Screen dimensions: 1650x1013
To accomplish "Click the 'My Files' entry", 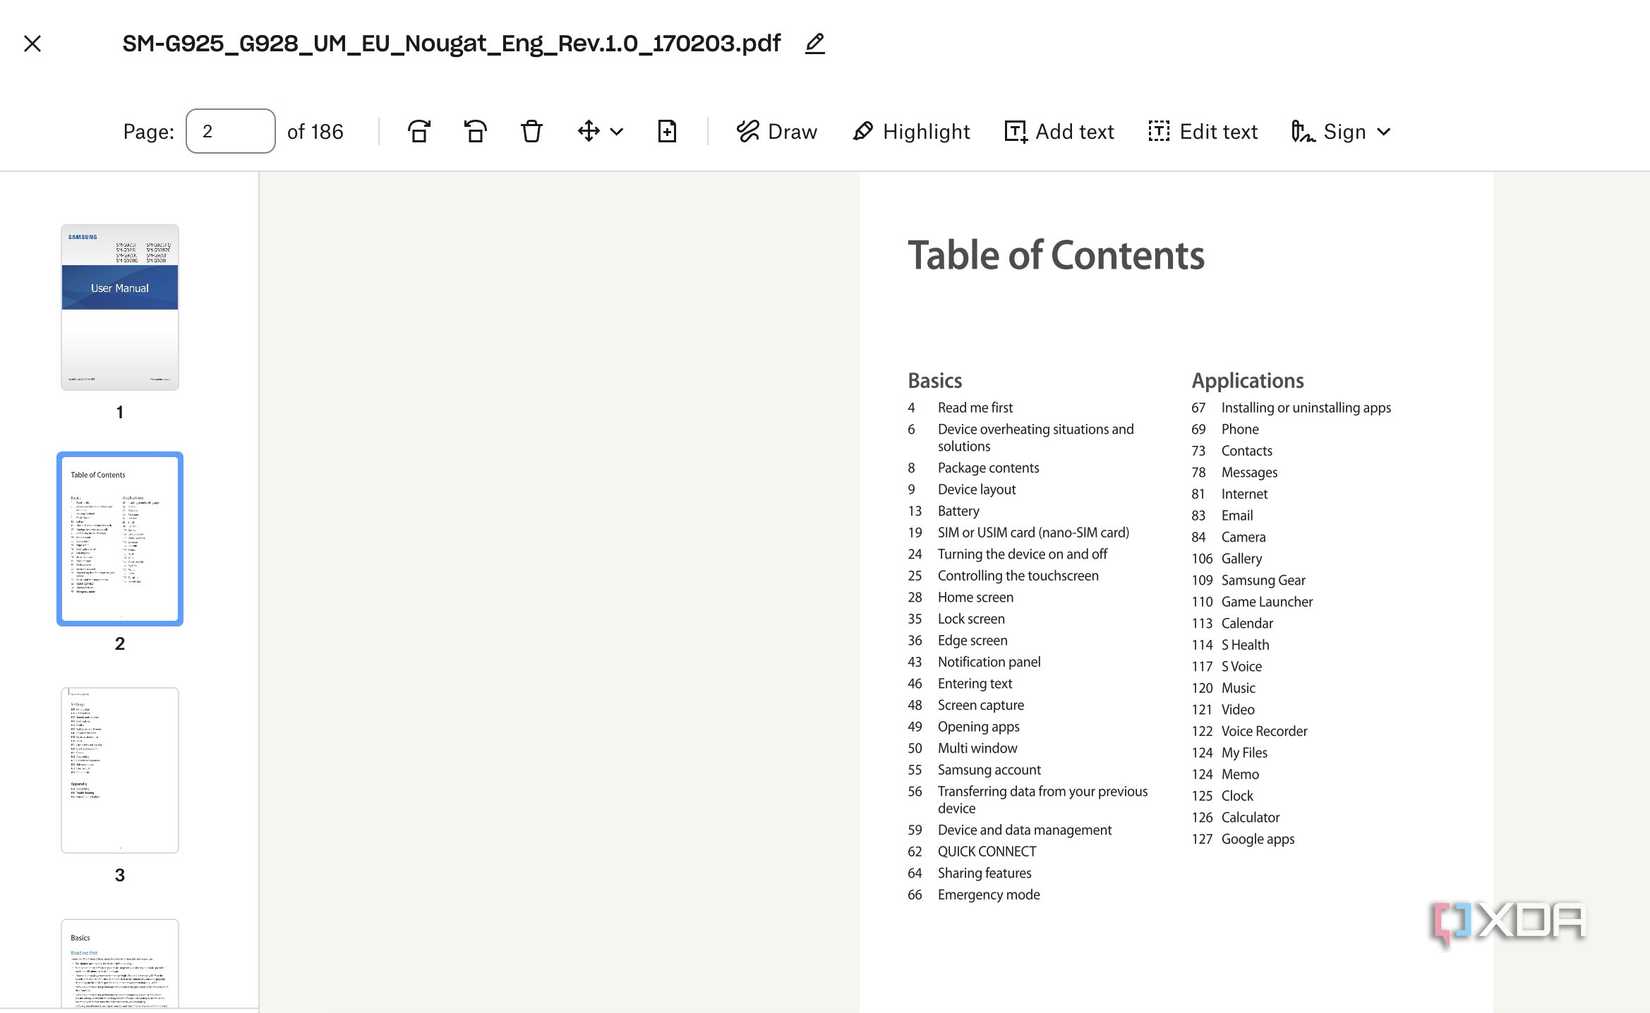I will (x=1244, y=753).
